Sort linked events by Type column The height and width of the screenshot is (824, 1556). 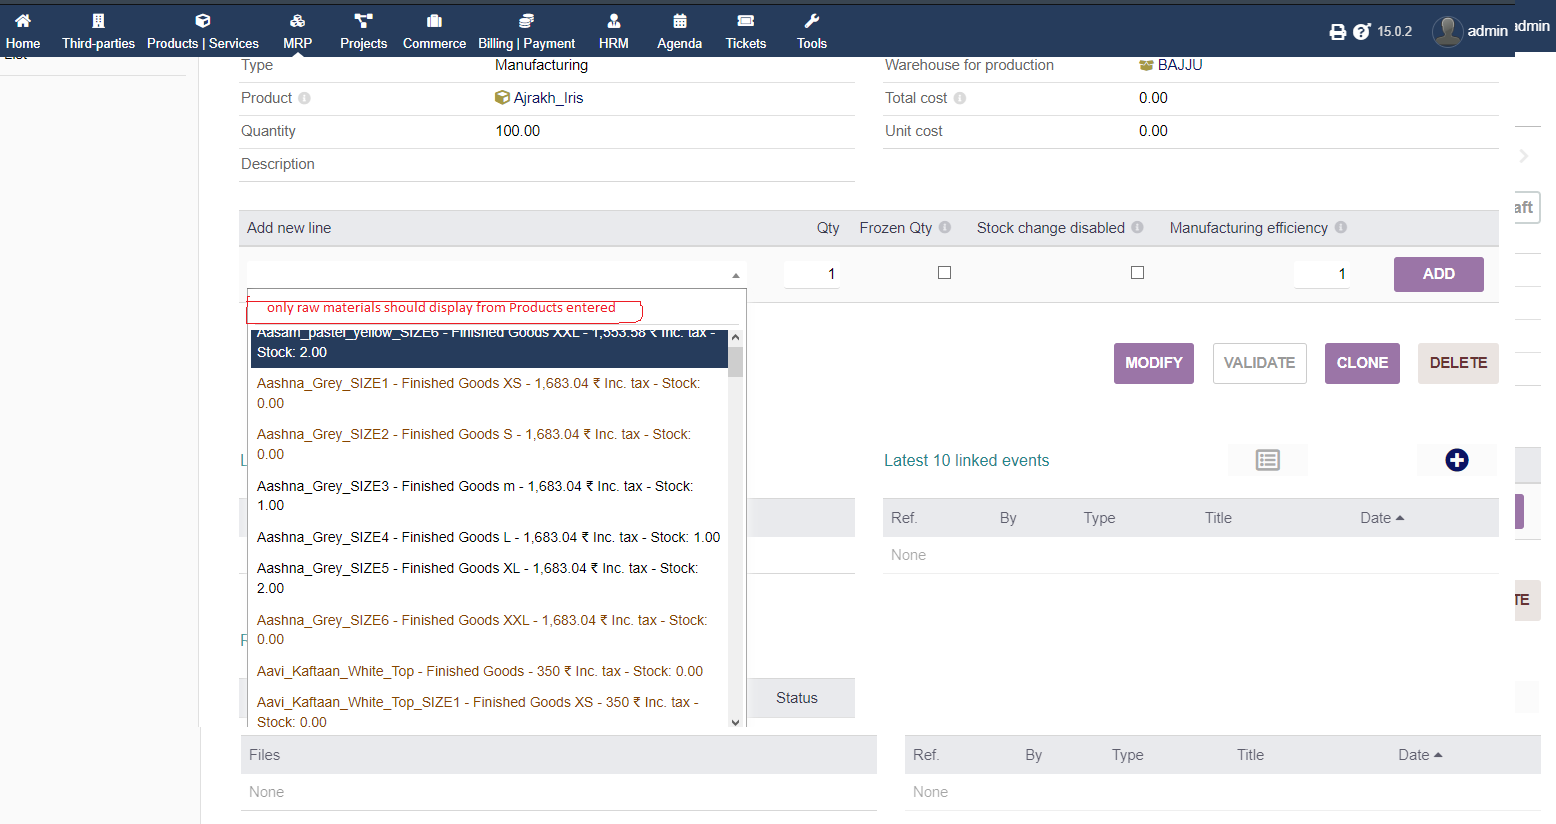(x=1099, y=518)
